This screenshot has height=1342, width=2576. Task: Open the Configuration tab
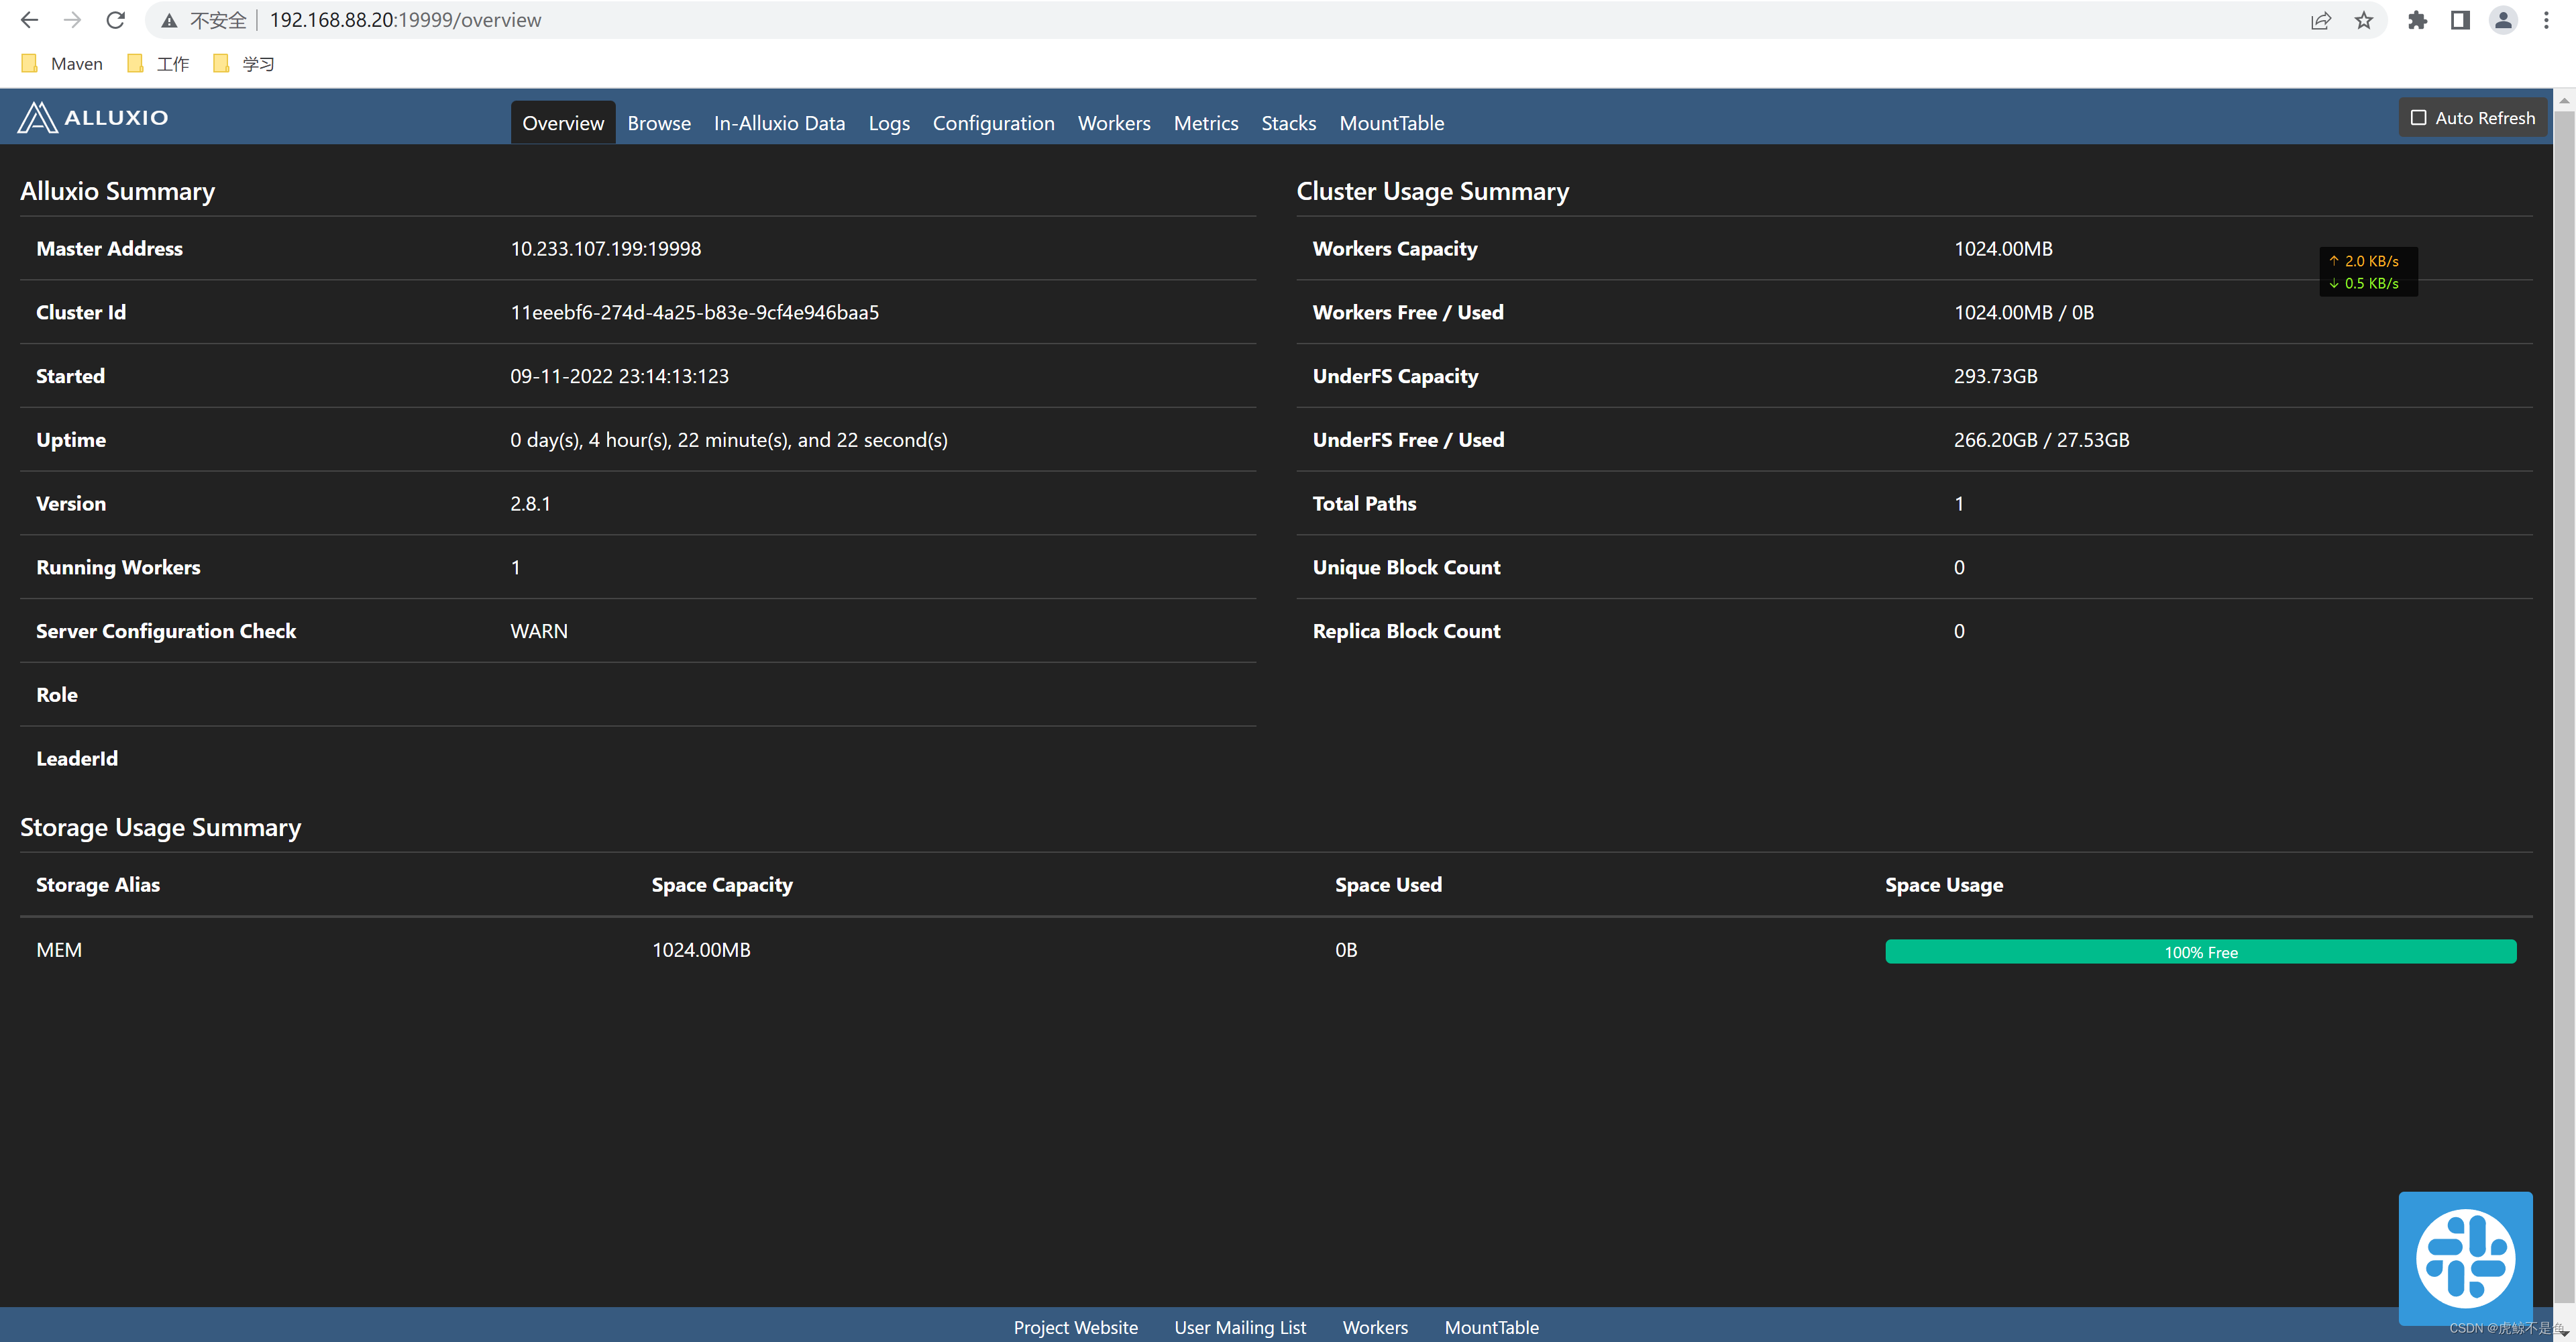coord(993,123)
